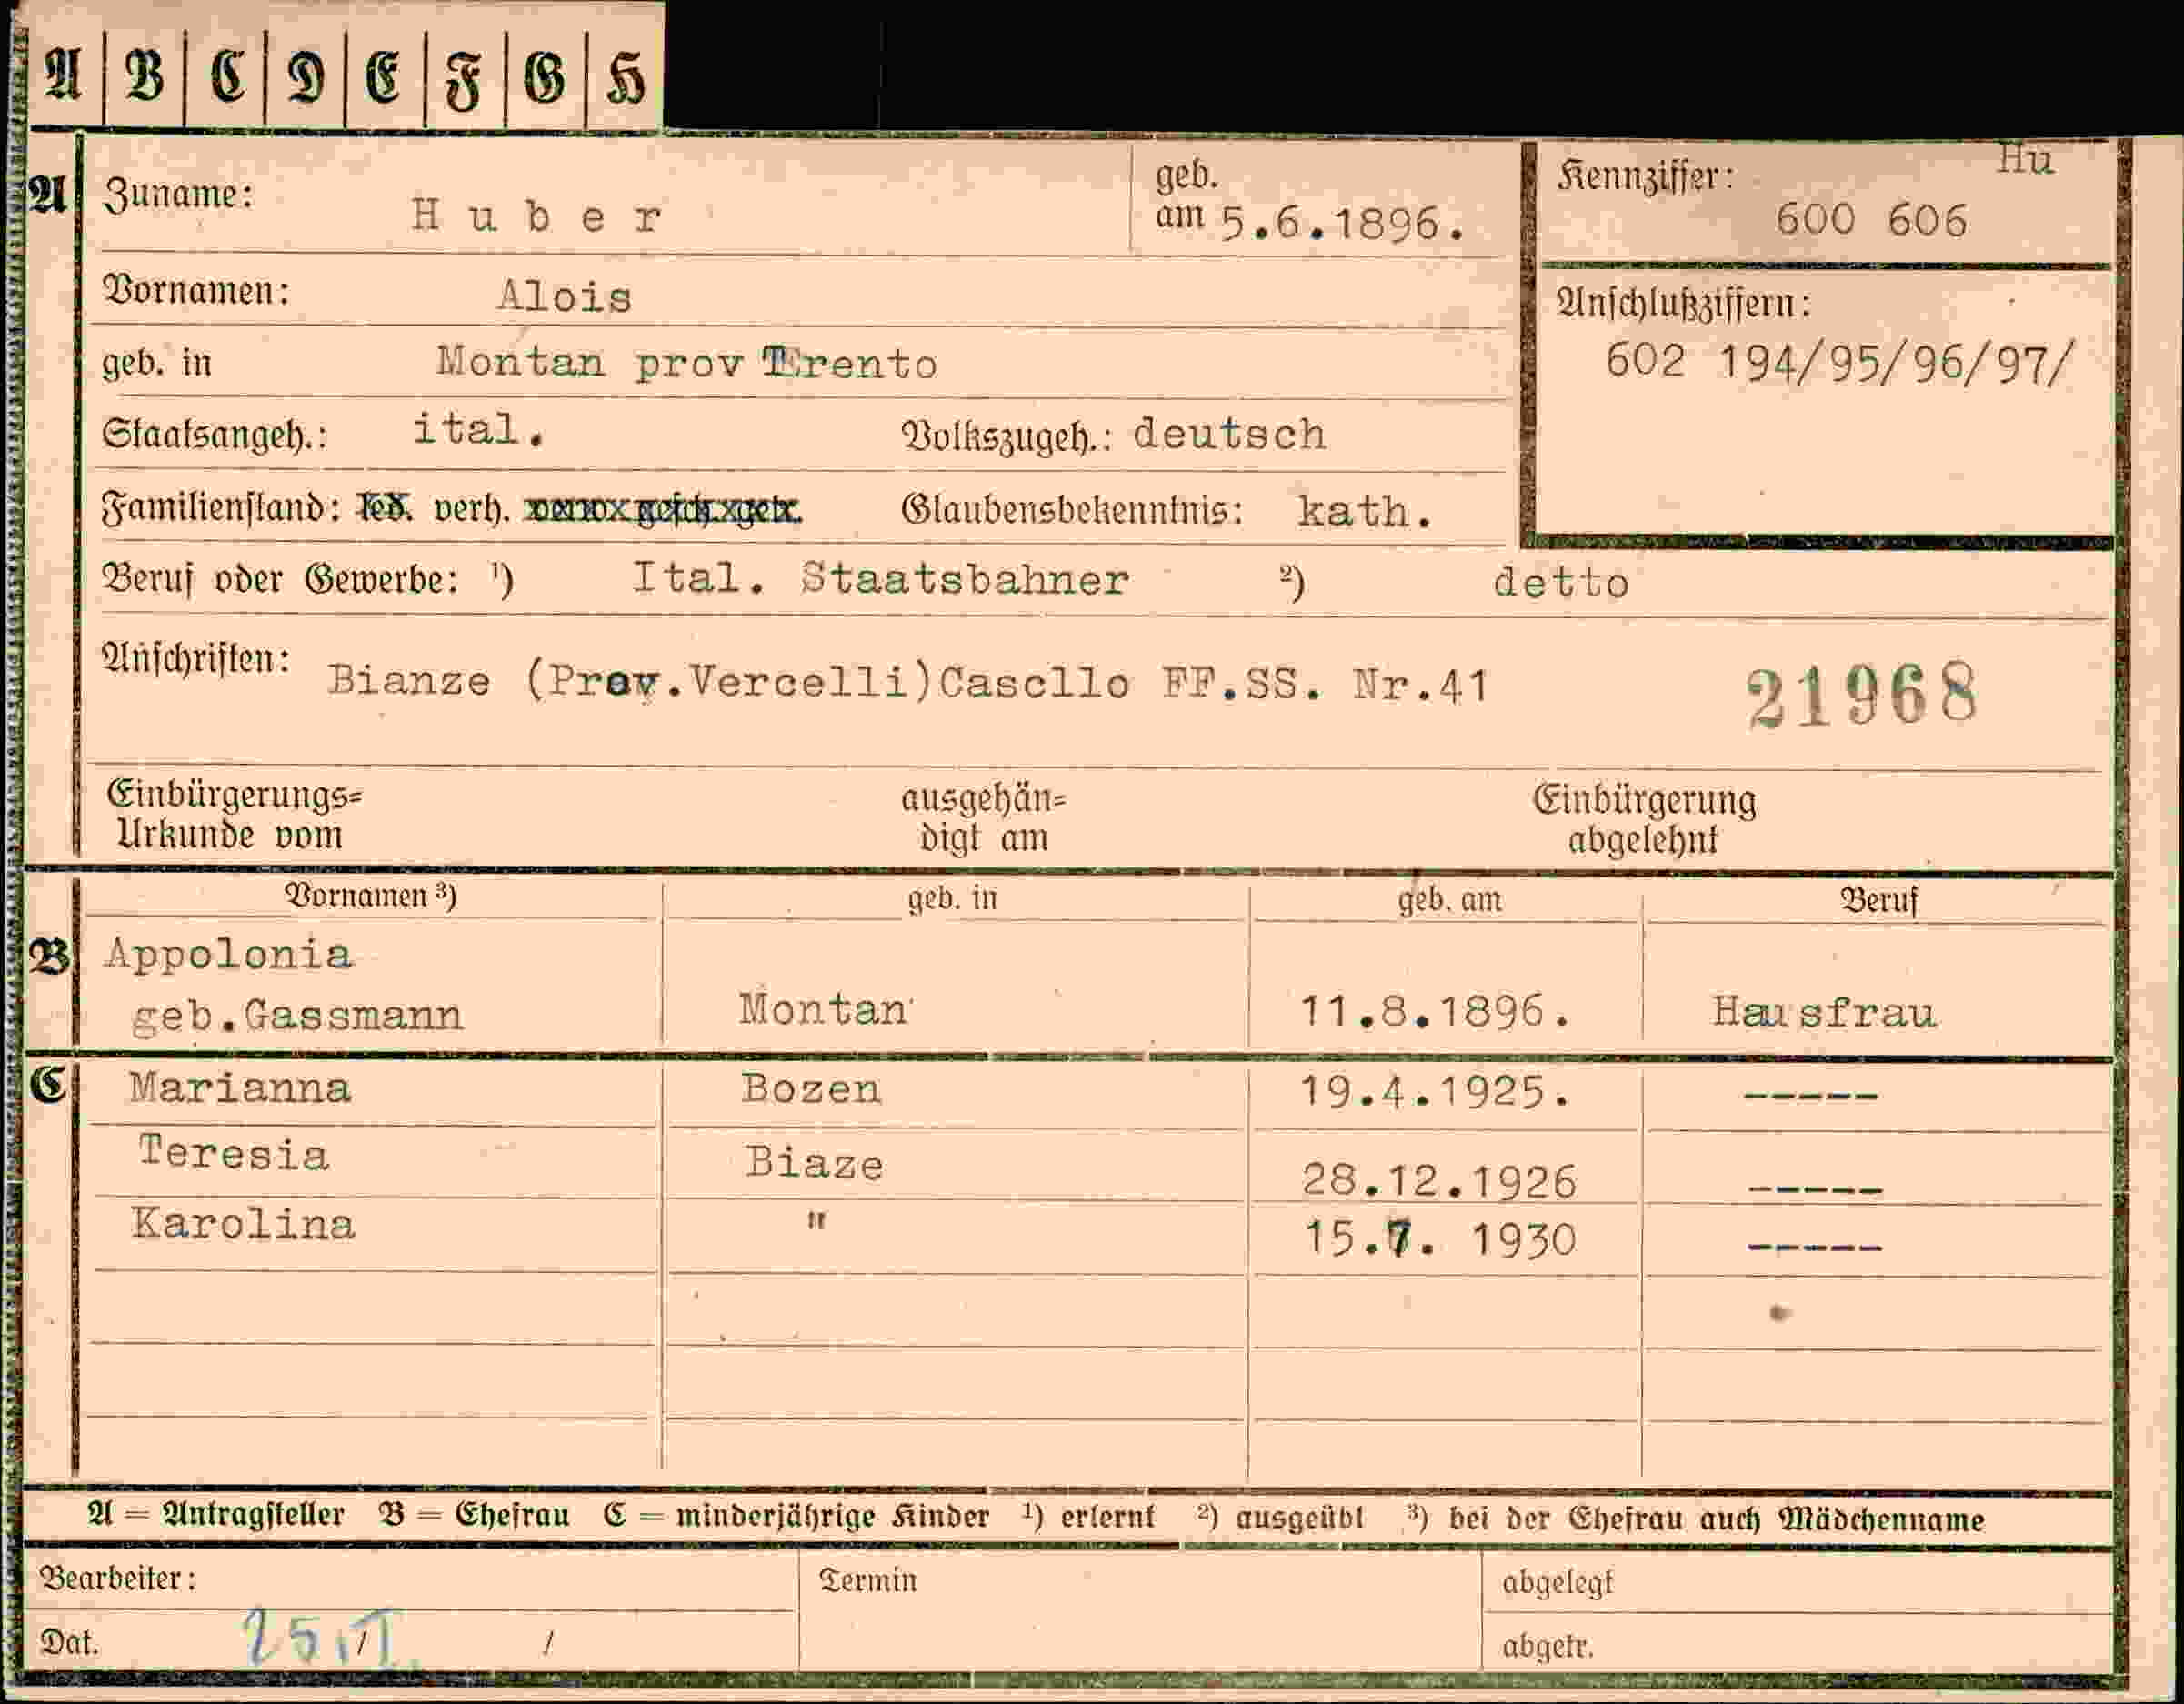
Task: Click the wife's birth date 11.8.1896
Action: (1435, 1011)
